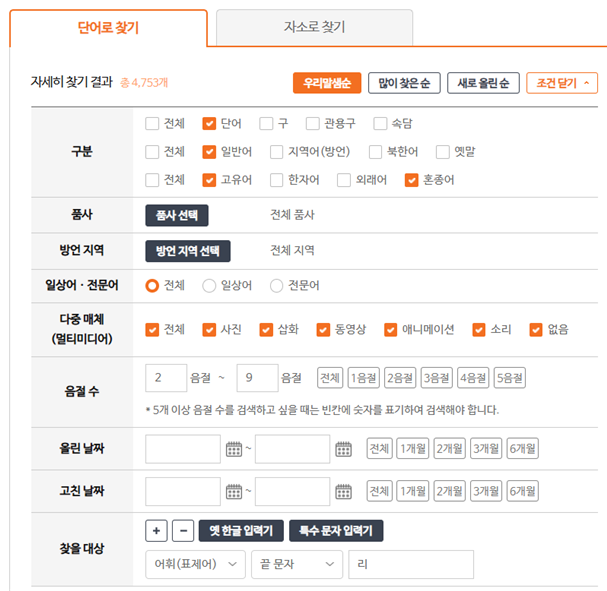Open the 올린 날짜 start date calendar icon
This screenshot has width=607, height=591.
click(234, 449)
